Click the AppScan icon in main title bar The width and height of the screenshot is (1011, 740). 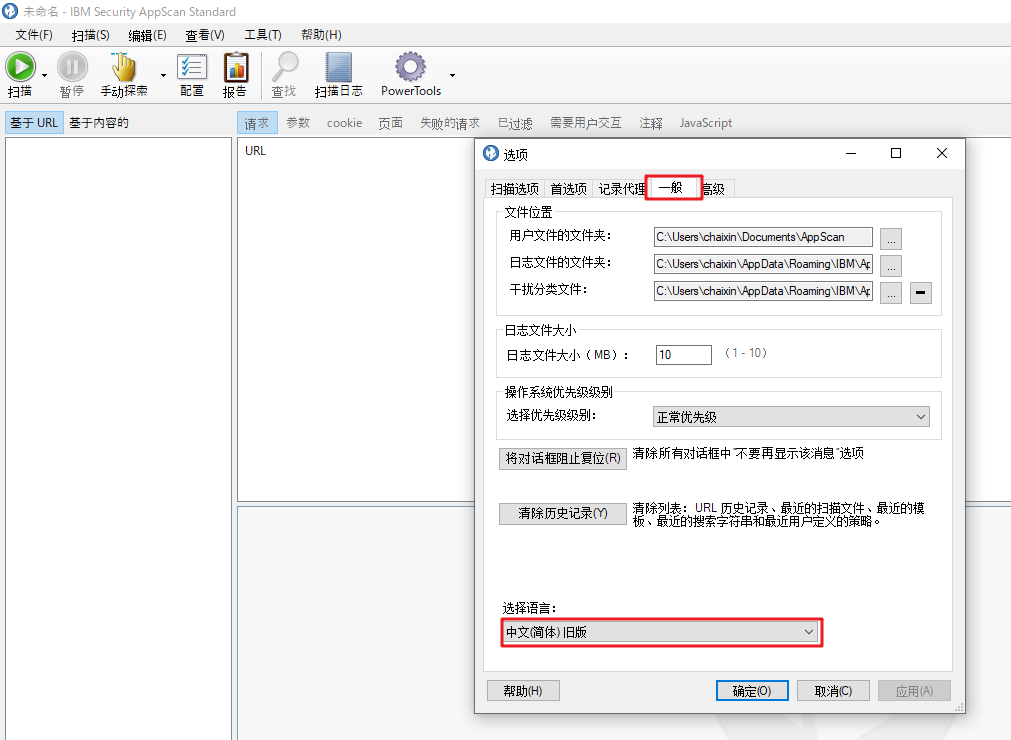(10, 11)
